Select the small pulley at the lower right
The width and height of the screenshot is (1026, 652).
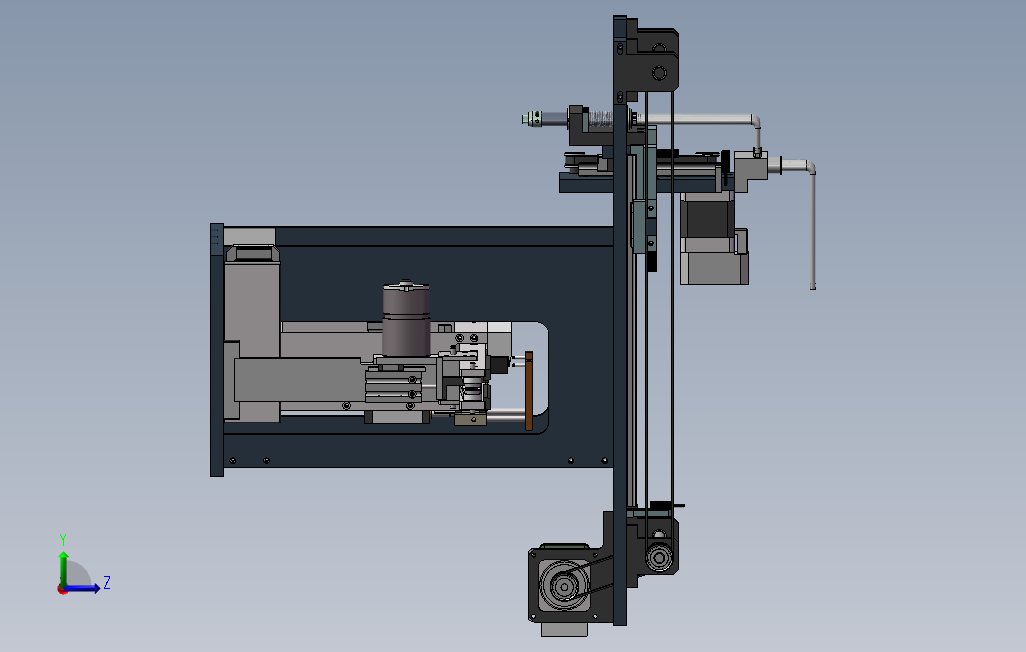point(659,558)
